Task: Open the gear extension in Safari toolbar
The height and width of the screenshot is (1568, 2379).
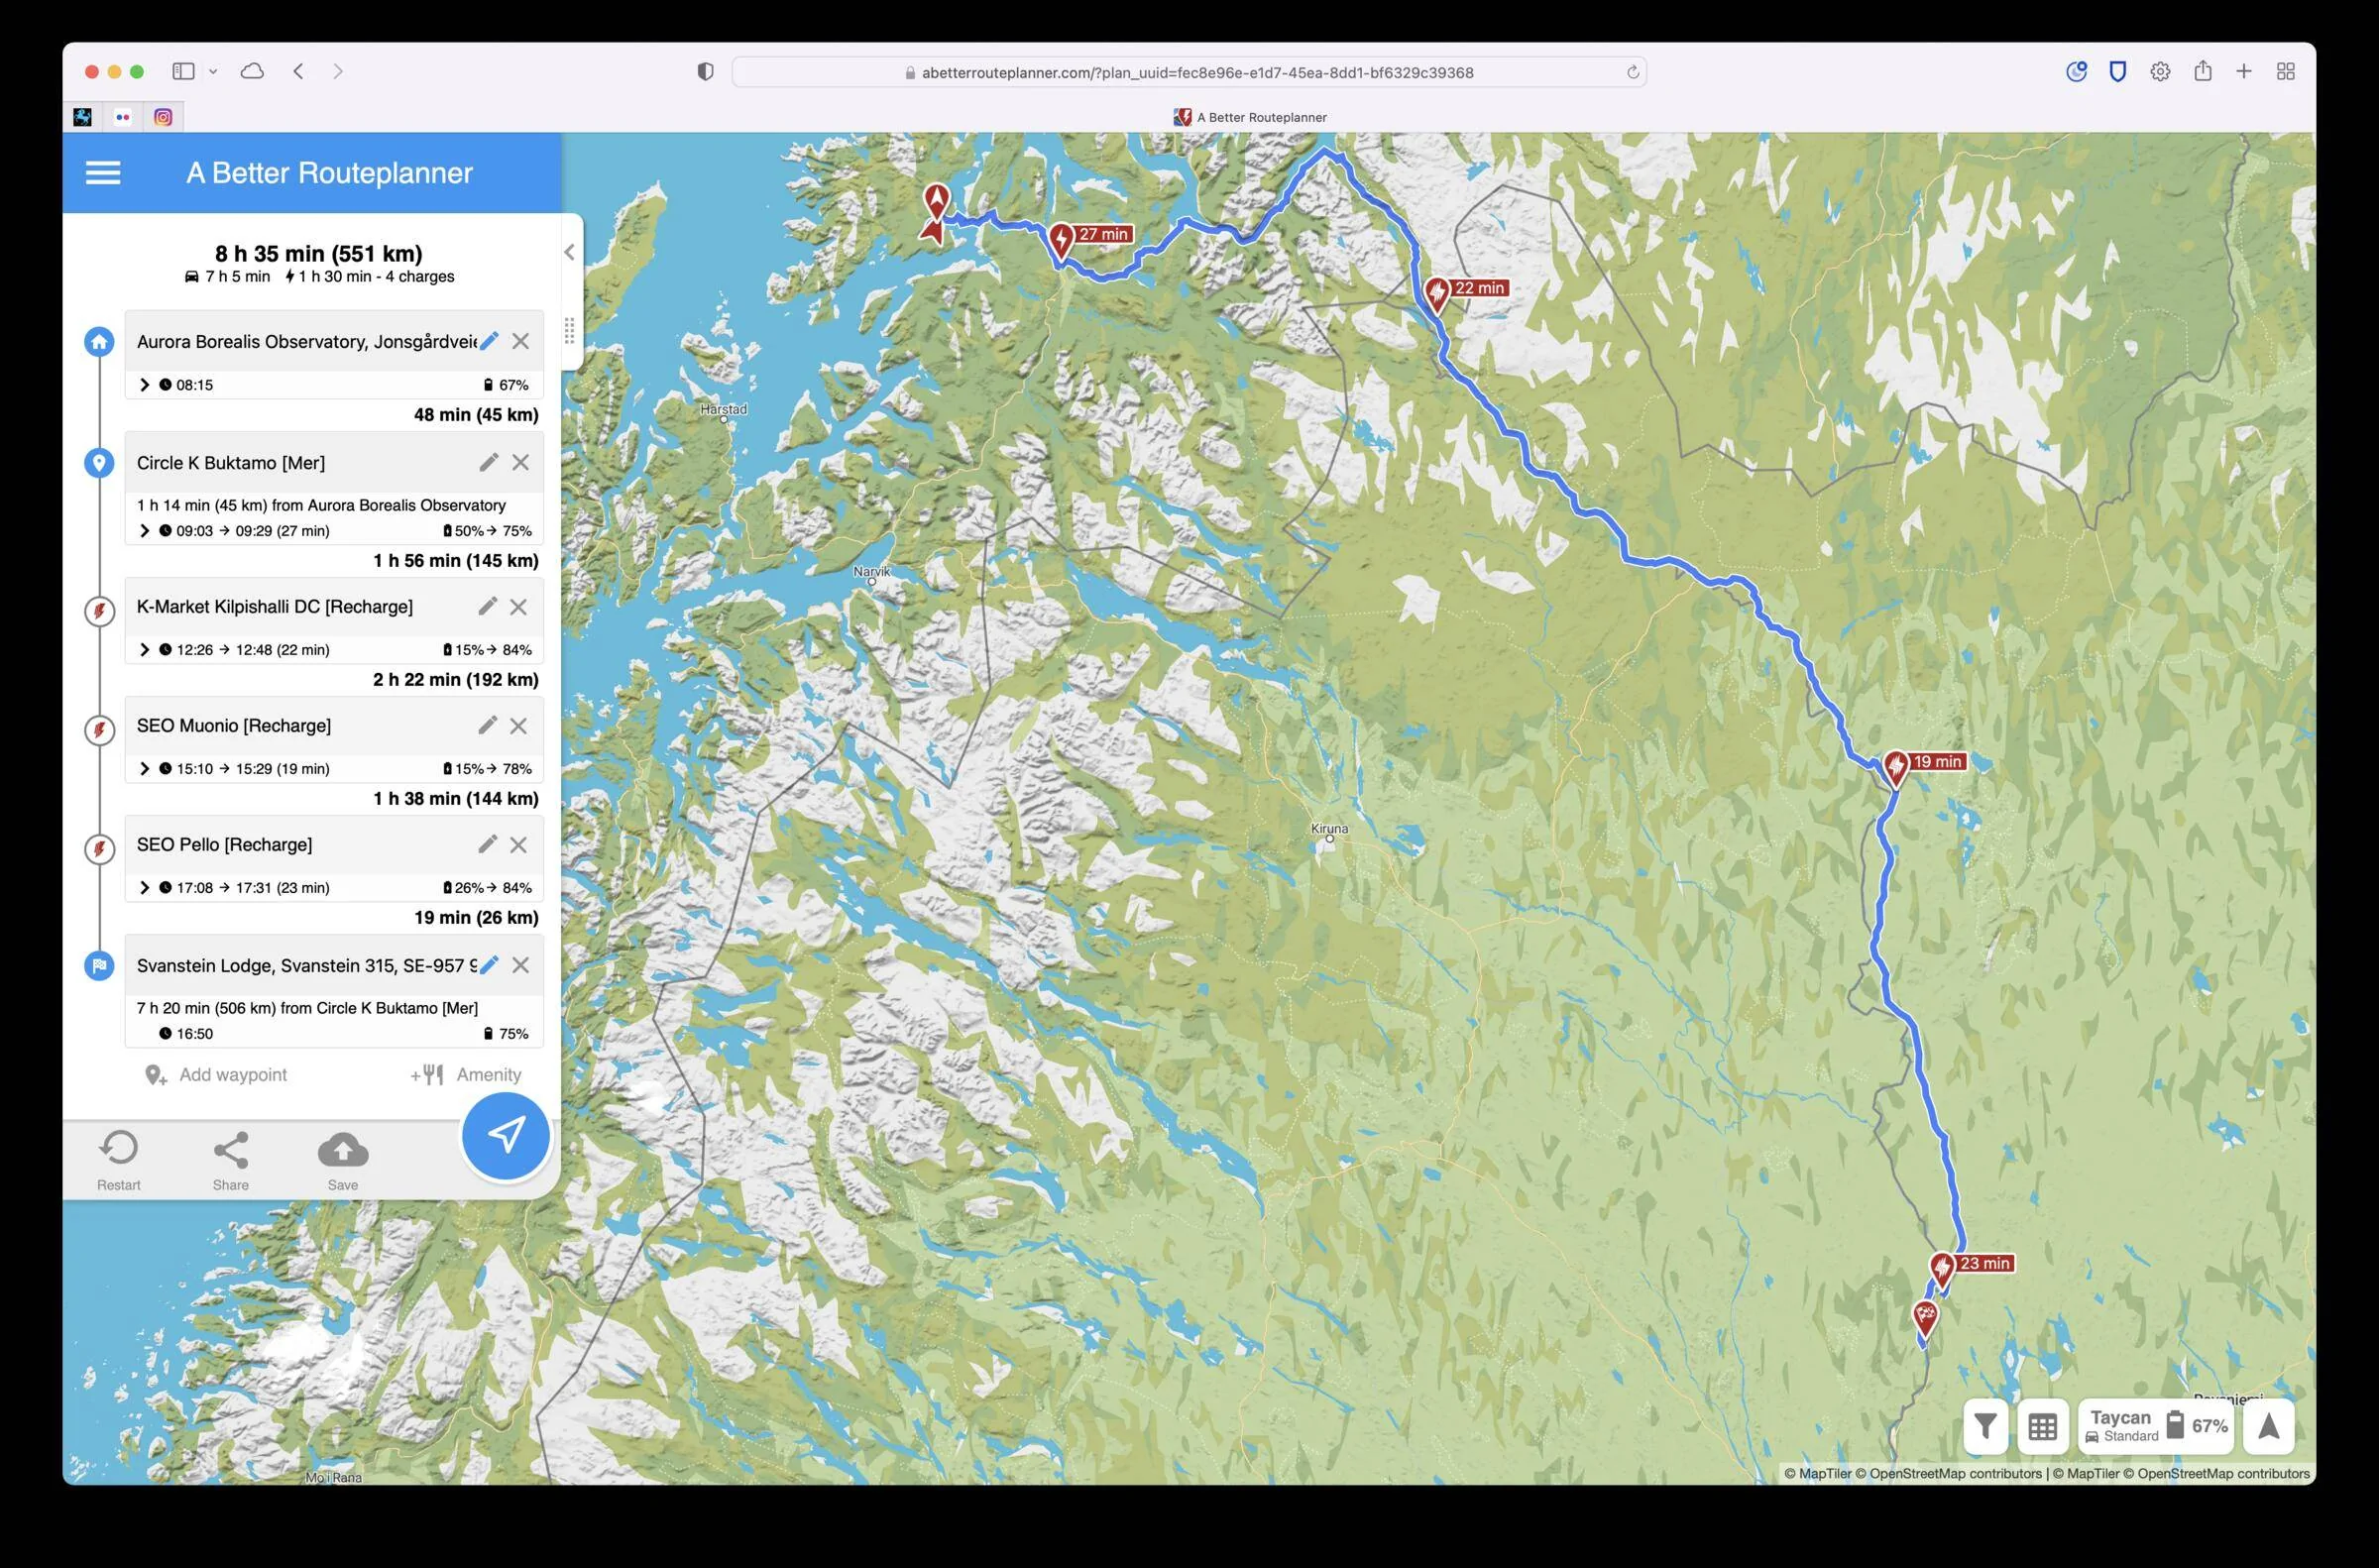Action: point(2160,71)
